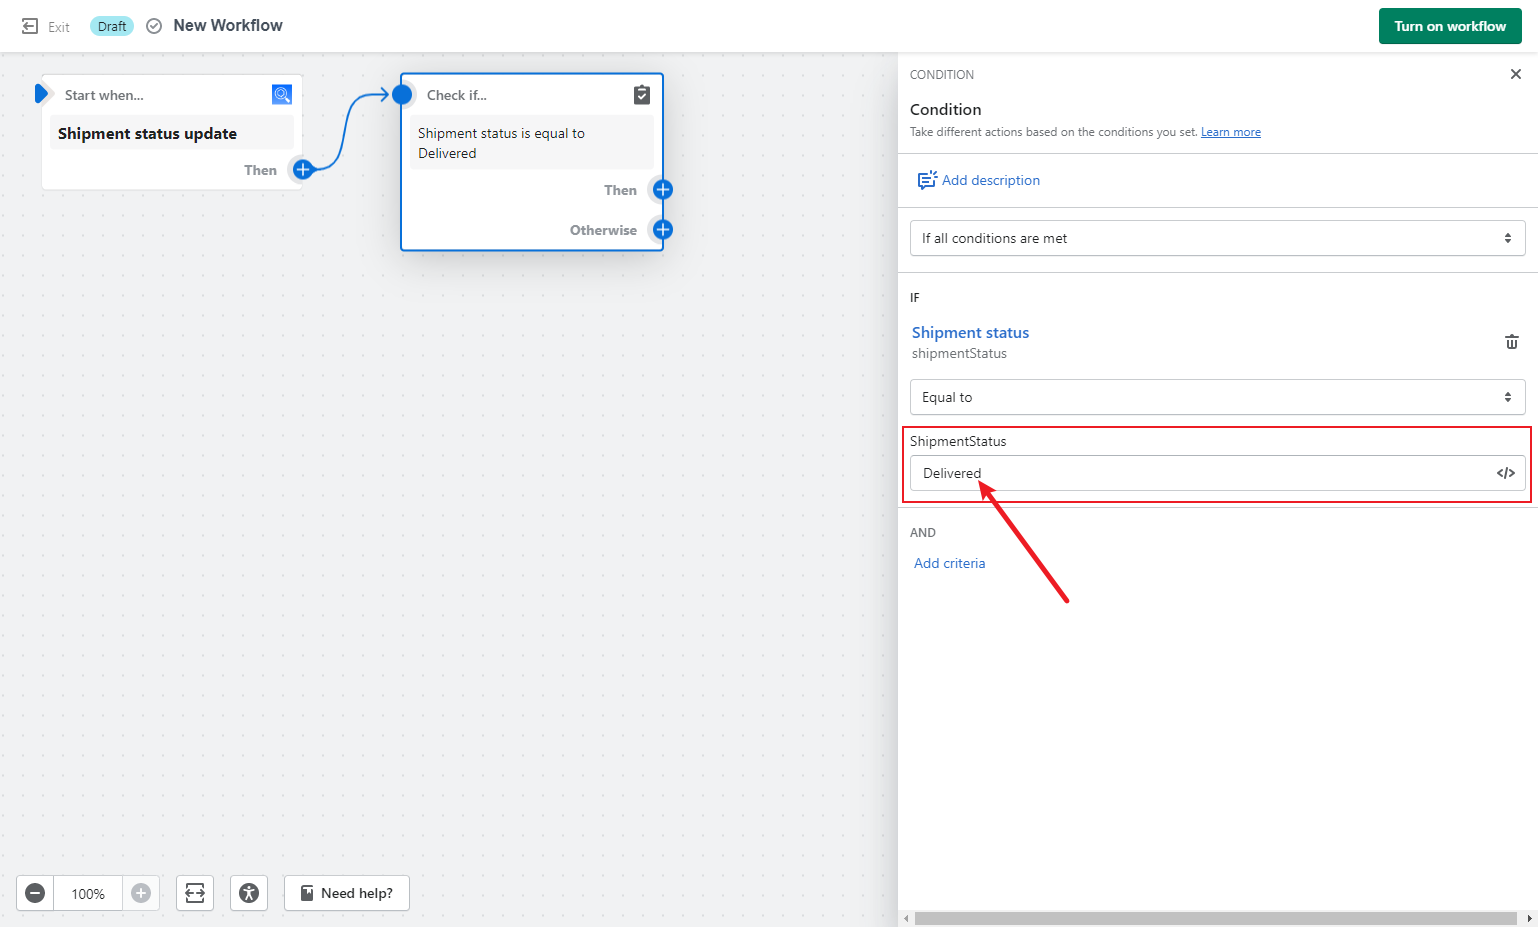Click the horizontal scrollbar in Condition panel
Viewport: 1538px width, 927px height.
click(1215, 918)
